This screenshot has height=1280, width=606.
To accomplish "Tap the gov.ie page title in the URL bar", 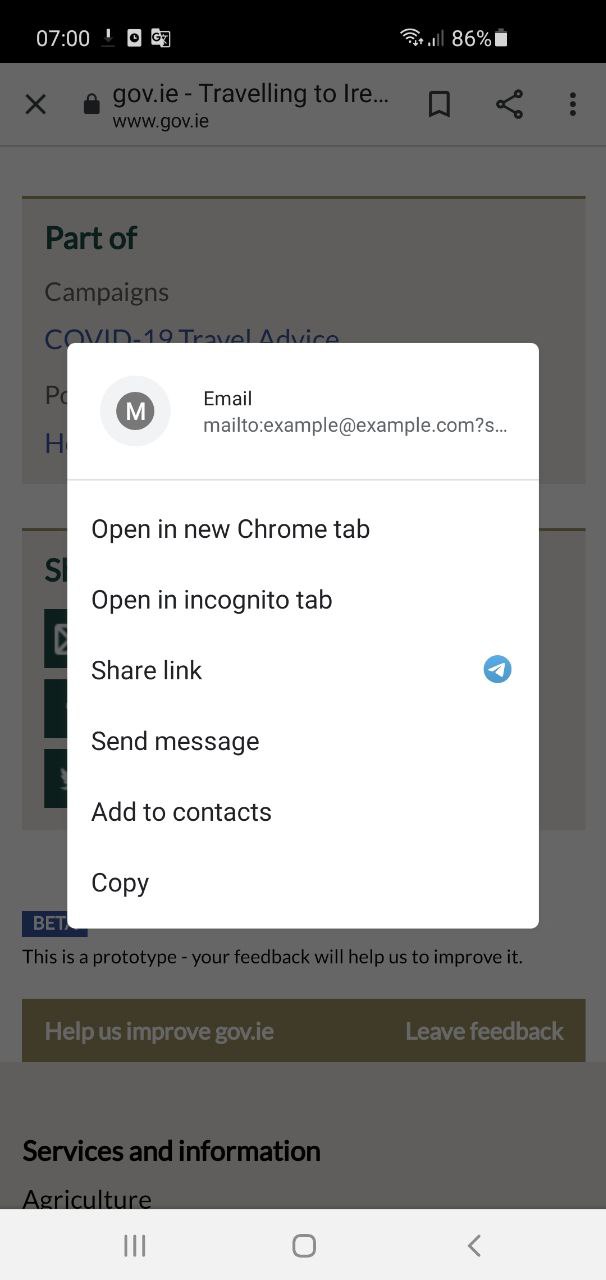I will (x=250, y=93).
